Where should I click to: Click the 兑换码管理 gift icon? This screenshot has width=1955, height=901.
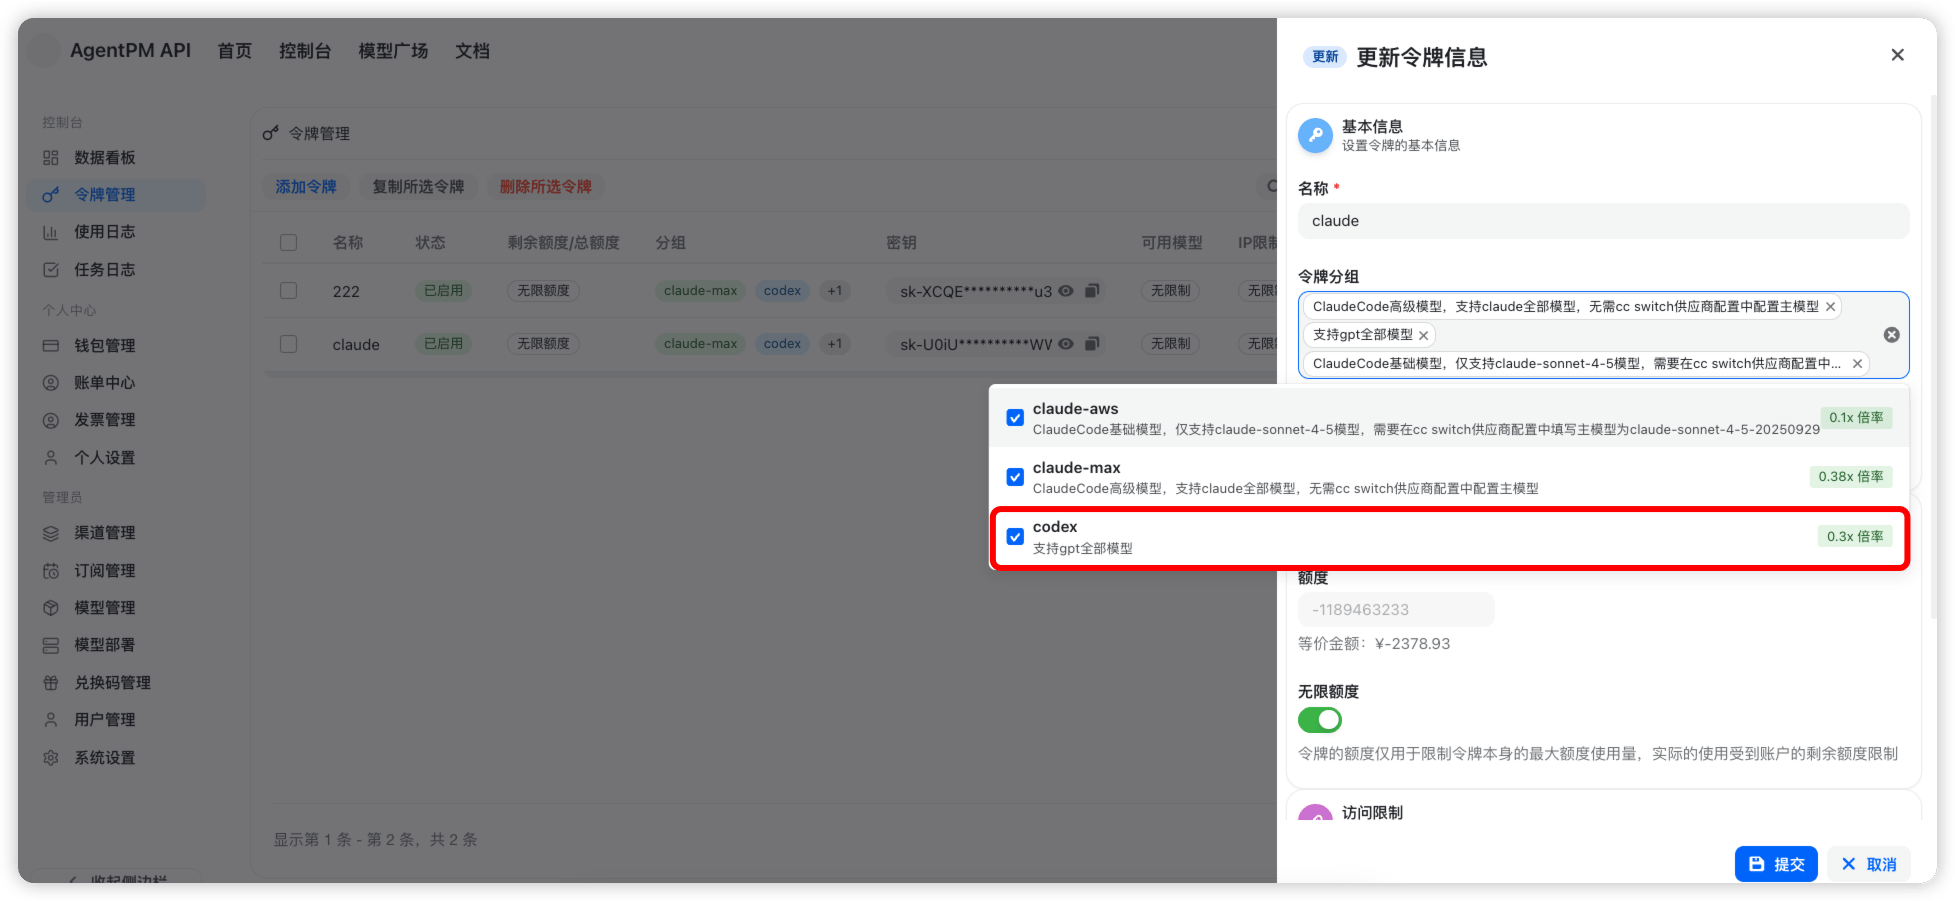tap(50, 683)
